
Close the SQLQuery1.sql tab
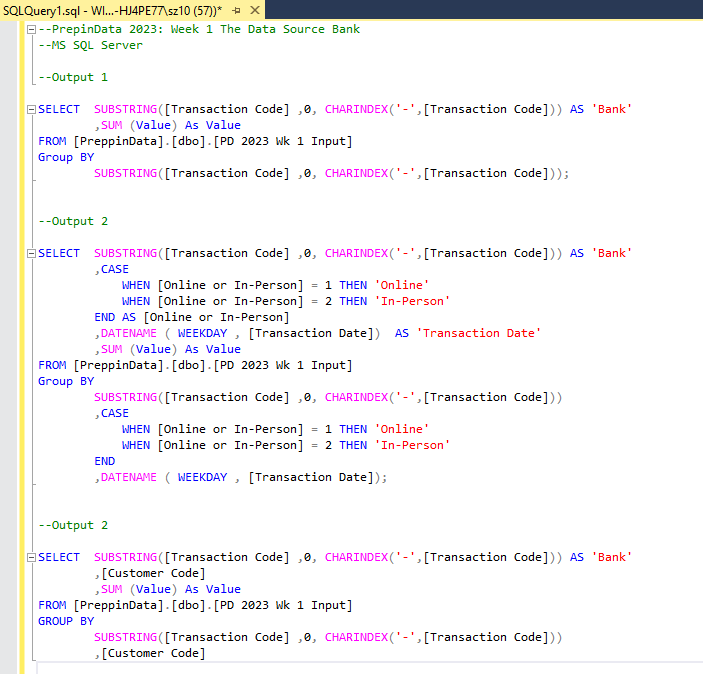[255, 10]
